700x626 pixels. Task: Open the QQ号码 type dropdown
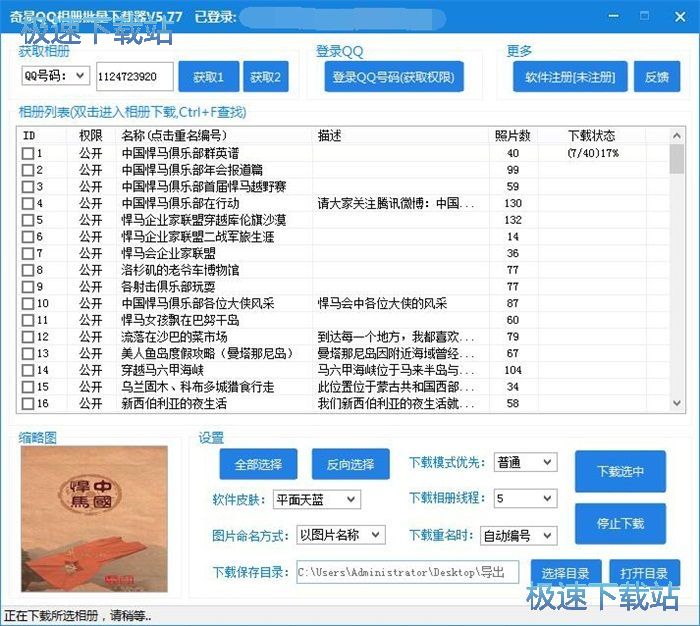tap(55, 76)
